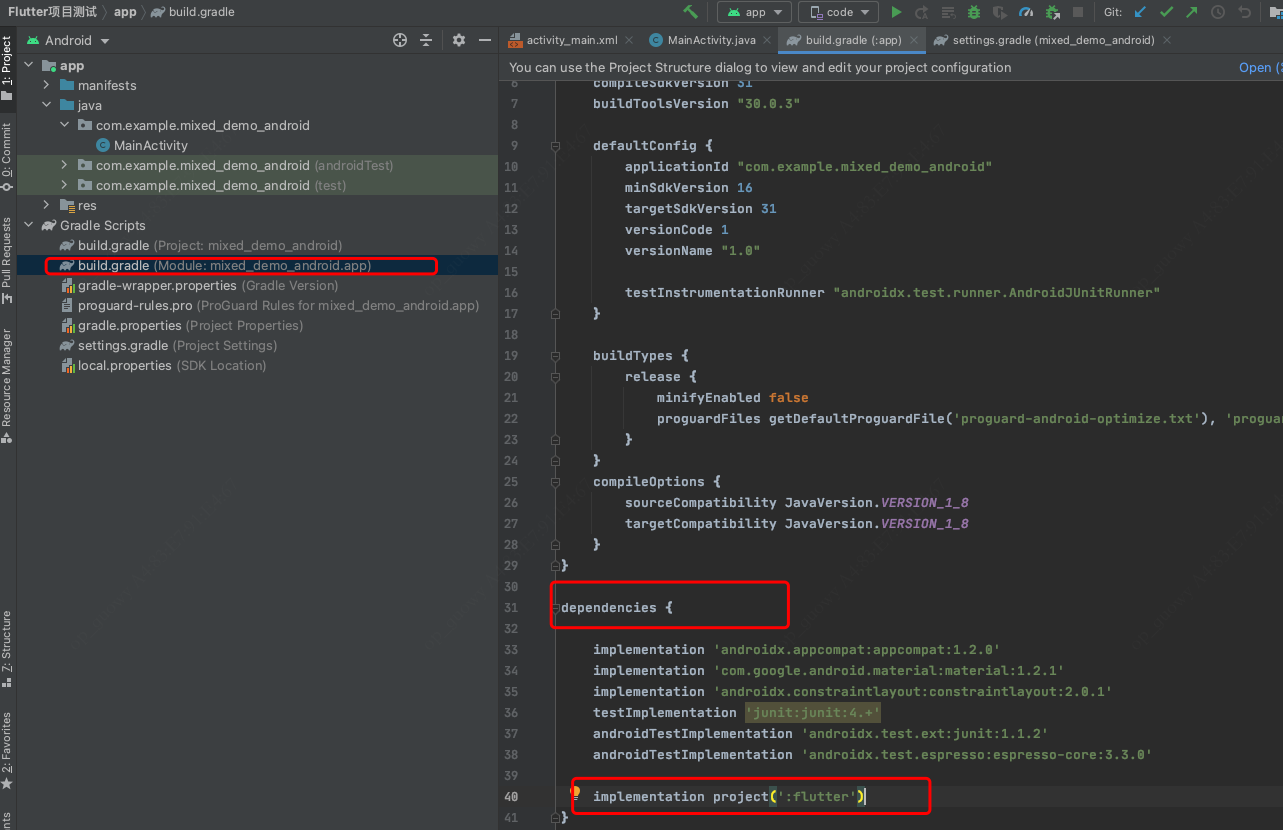Click Select Opened File crosshair icon

(400, 40)
